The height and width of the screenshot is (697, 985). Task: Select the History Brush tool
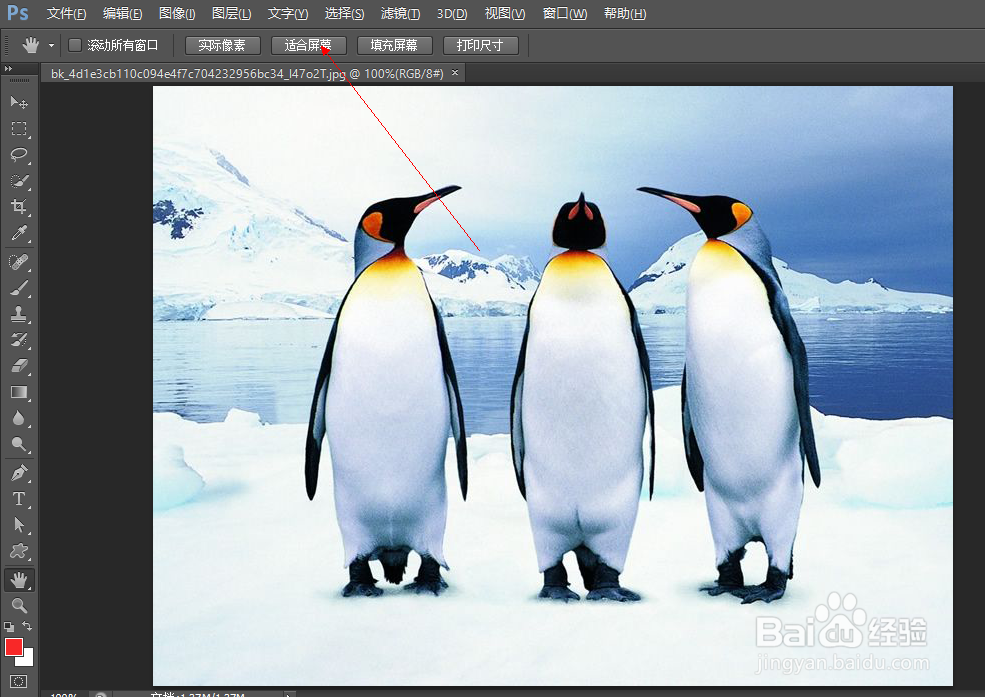click(19, 340)
